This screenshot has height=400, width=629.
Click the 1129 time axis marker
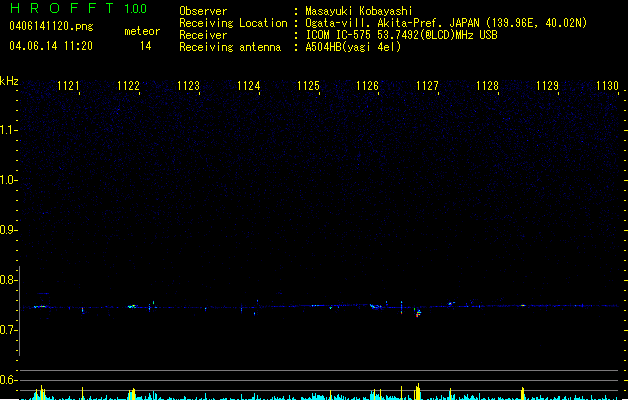[x=547, y=86]
